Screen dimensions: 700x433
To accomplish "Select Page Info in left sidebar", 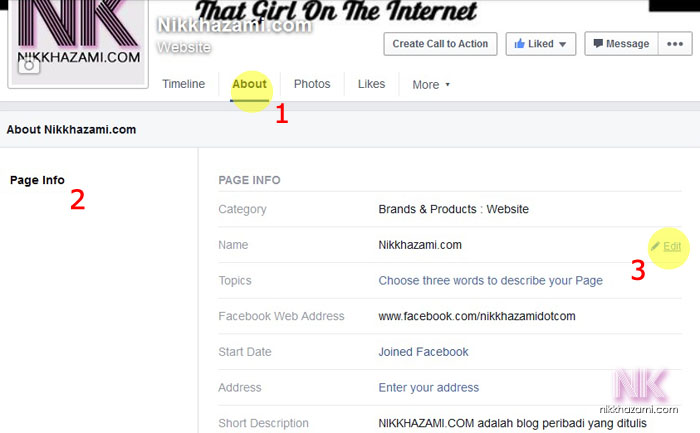I will tap(37, 180).
